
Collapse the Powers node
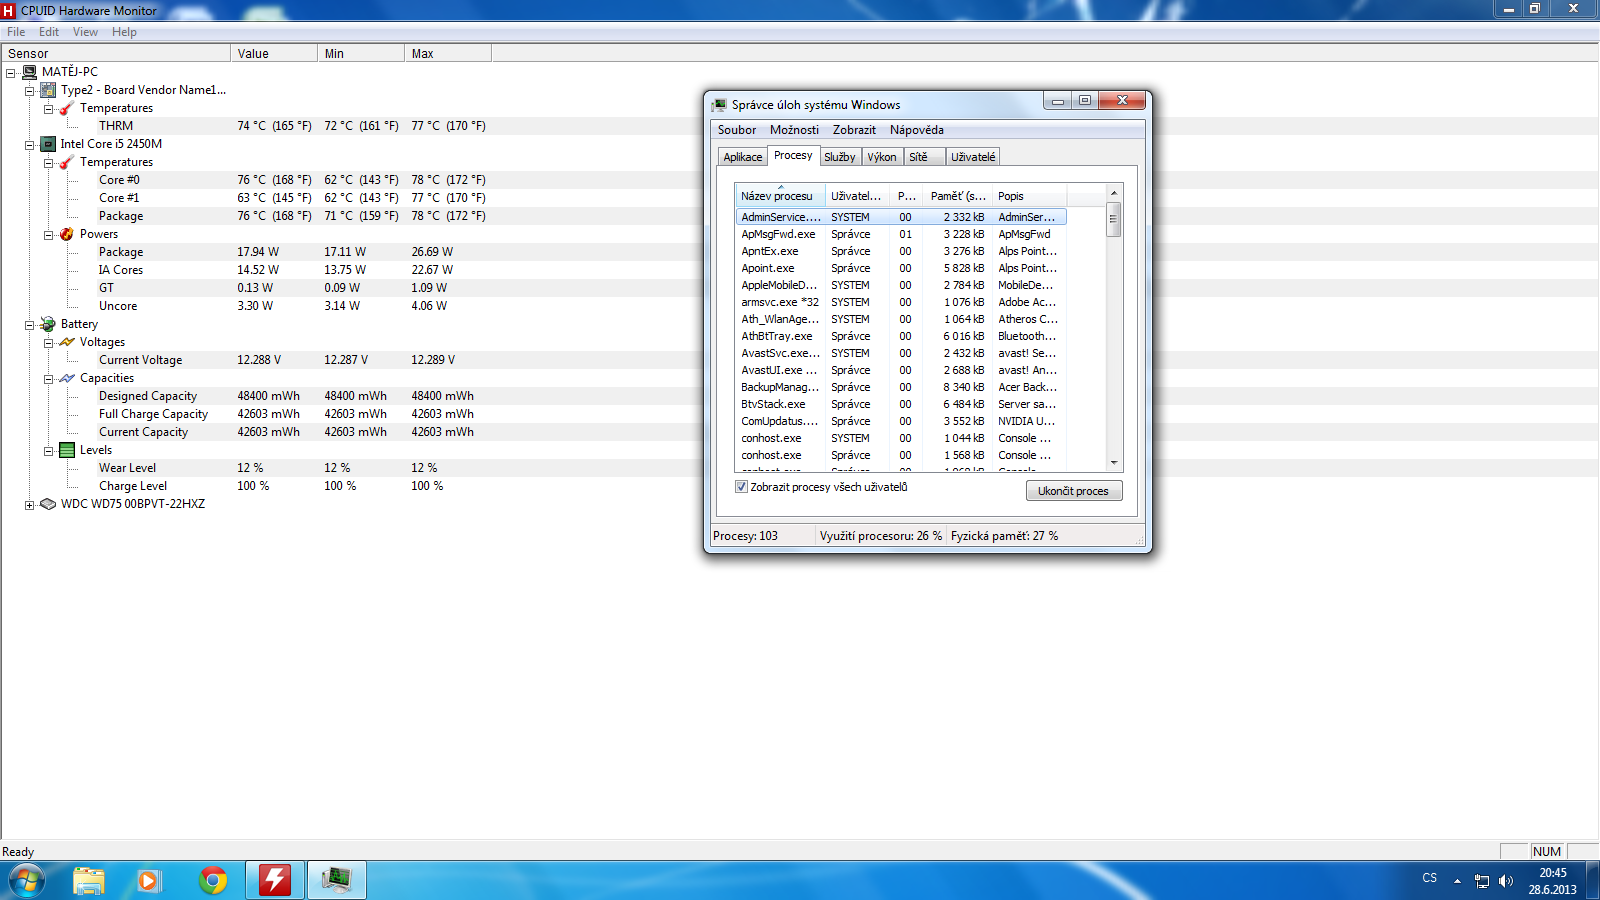tap(49, 234)
